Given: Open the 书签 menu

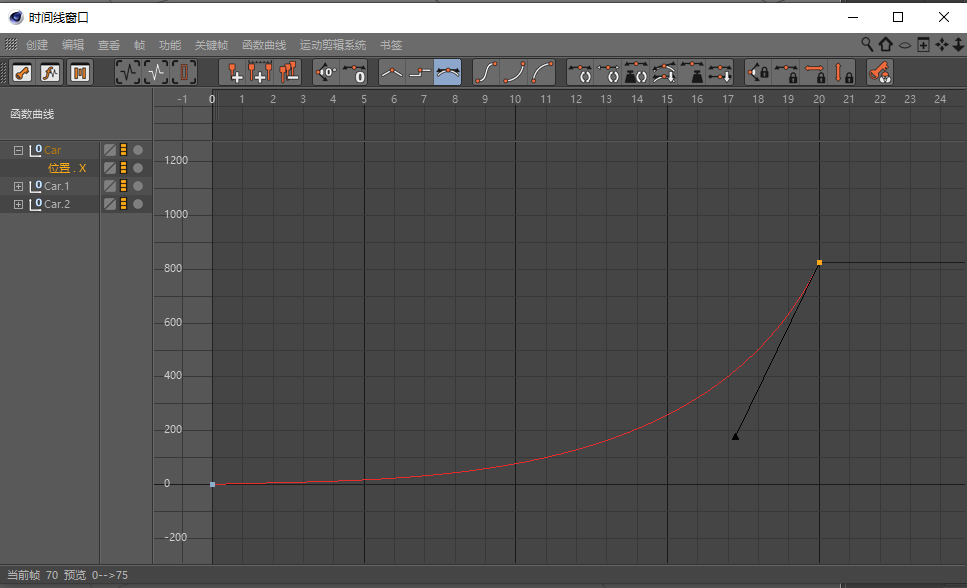Looking at the screenshot, I should [391, 45].
